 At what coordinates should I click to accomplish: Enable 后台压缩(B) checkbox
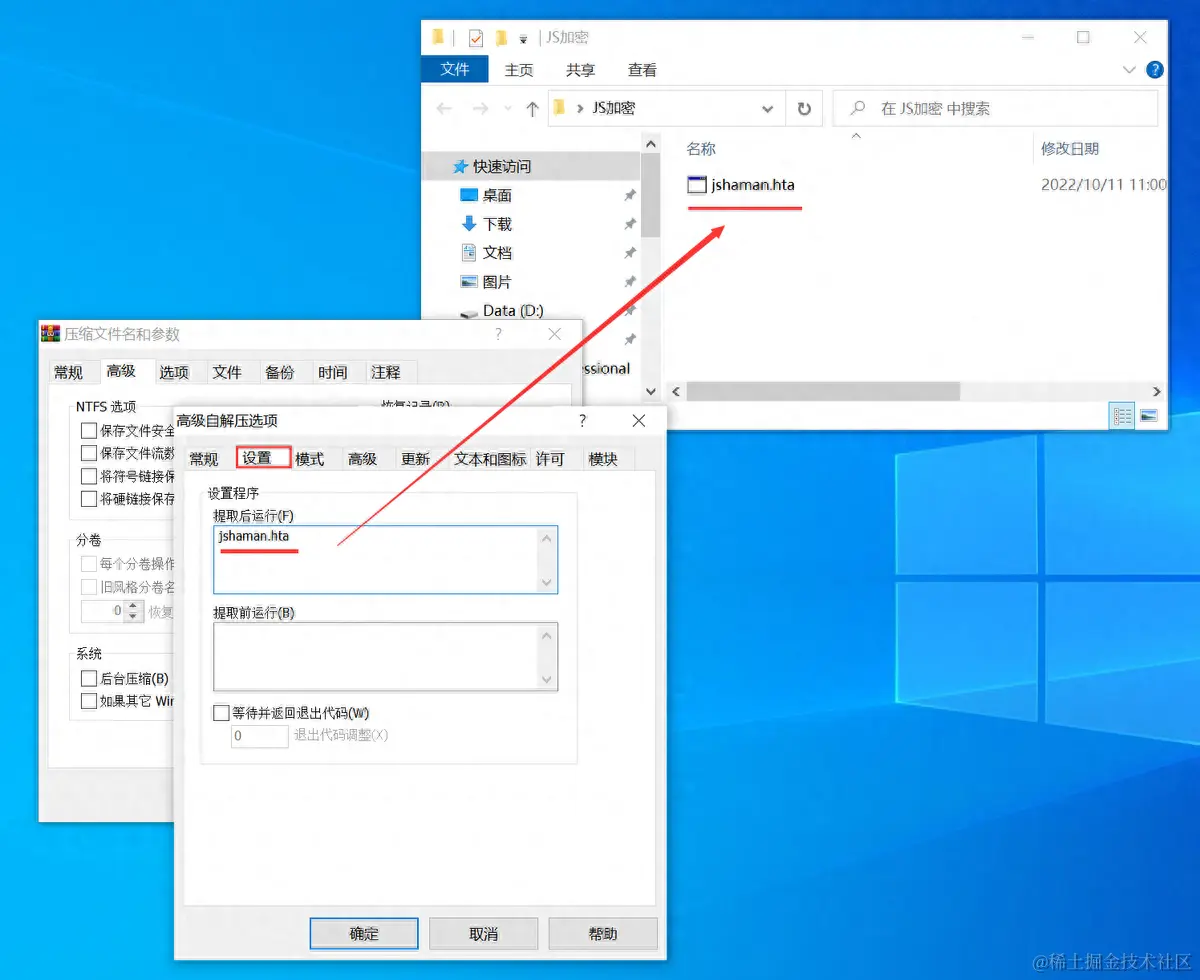pos(89,679)
